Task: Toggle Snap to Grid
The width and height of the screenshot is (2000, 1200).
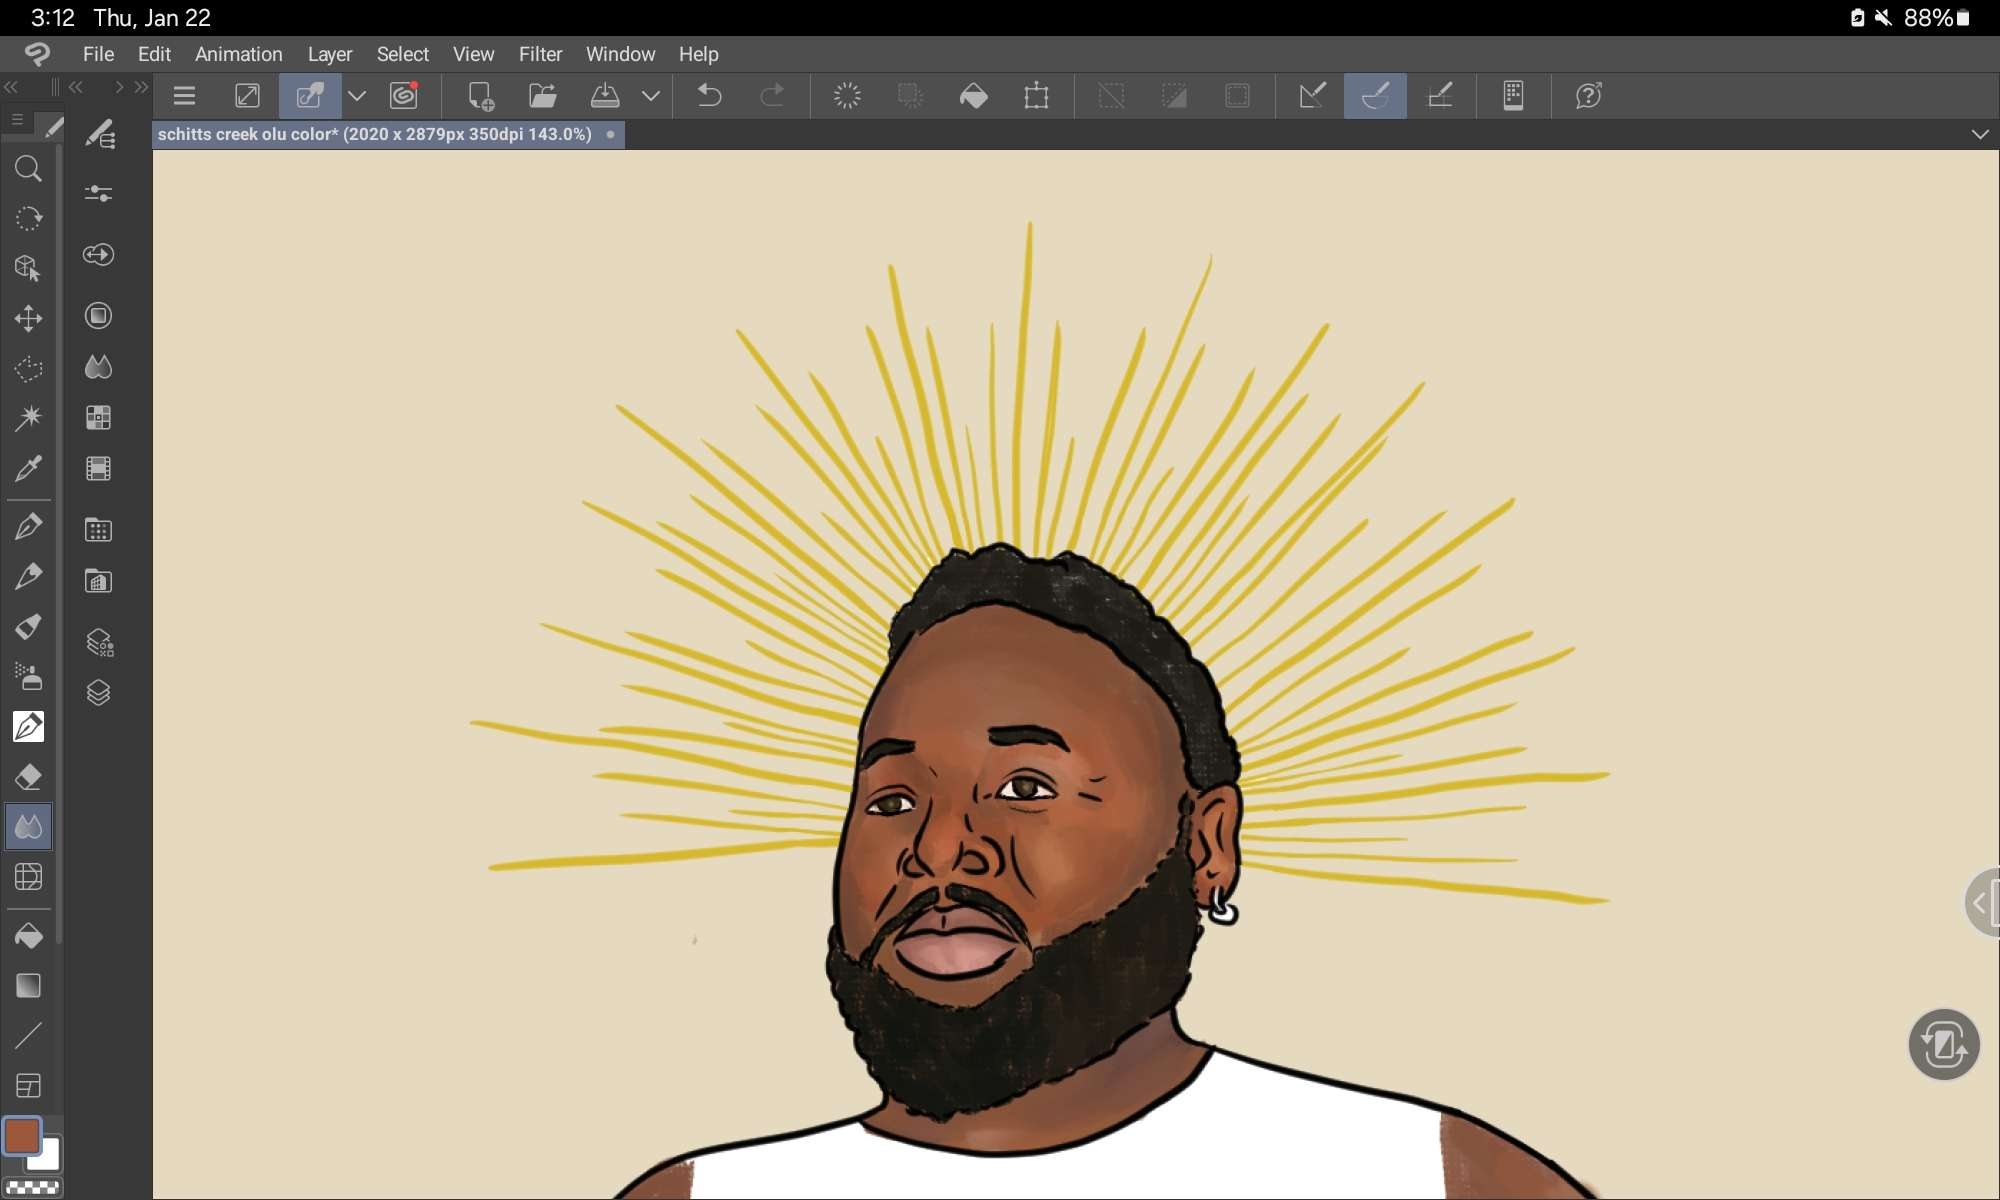Action: [x=1439, y=96]
